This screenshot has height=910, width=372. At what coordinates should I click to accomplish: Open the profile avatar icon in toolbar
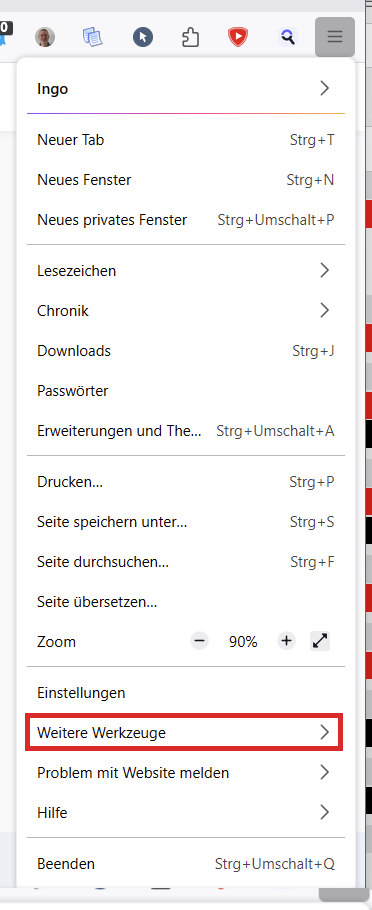click(x=45, y=38)
